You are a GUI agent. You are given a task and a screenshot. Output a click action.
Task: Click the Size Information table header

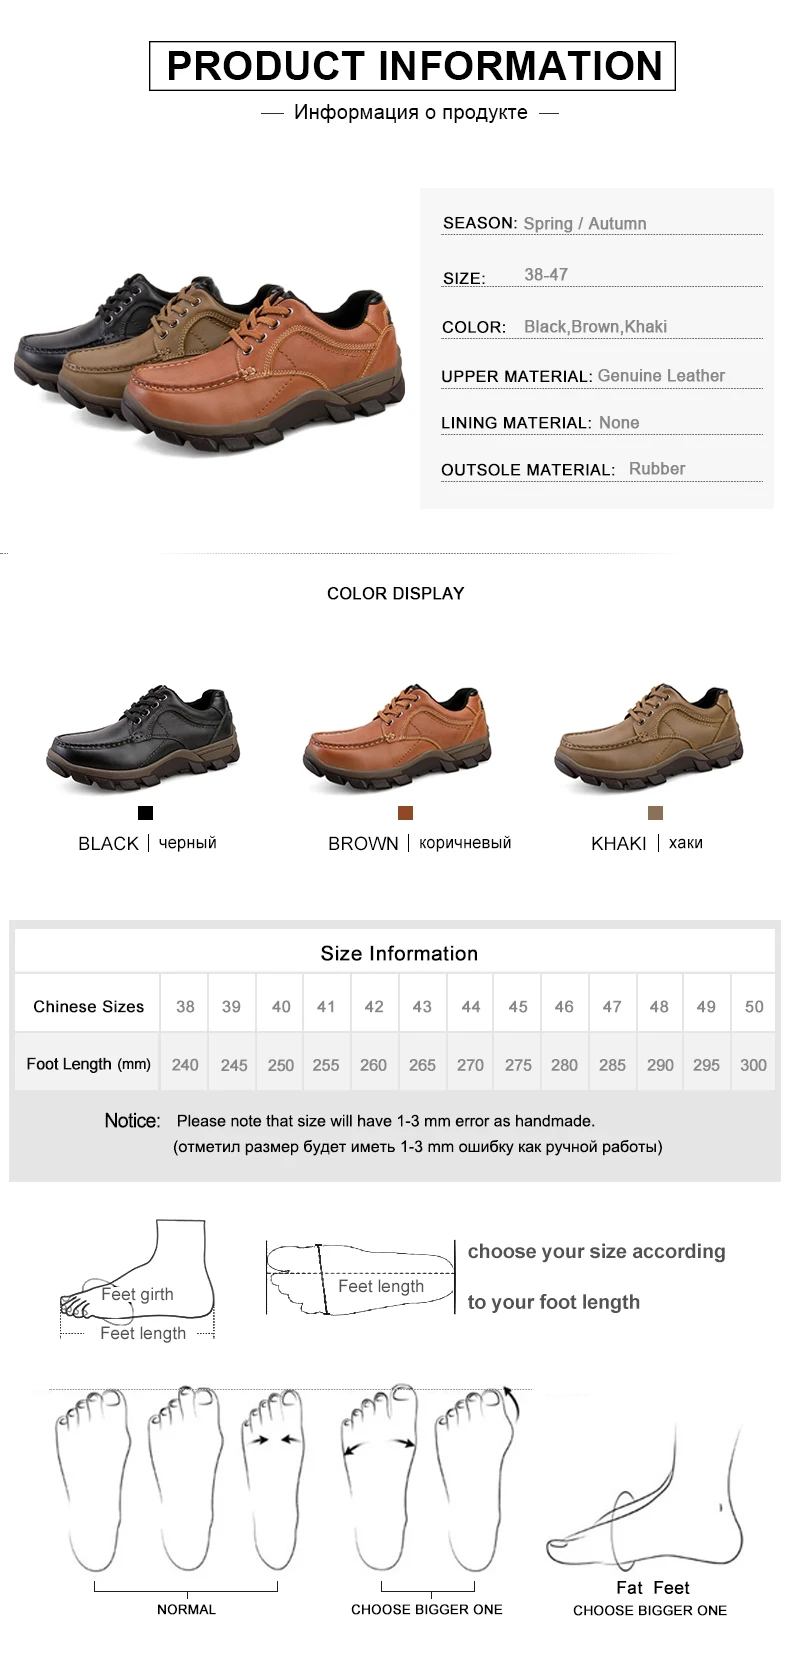click(398, 953)
